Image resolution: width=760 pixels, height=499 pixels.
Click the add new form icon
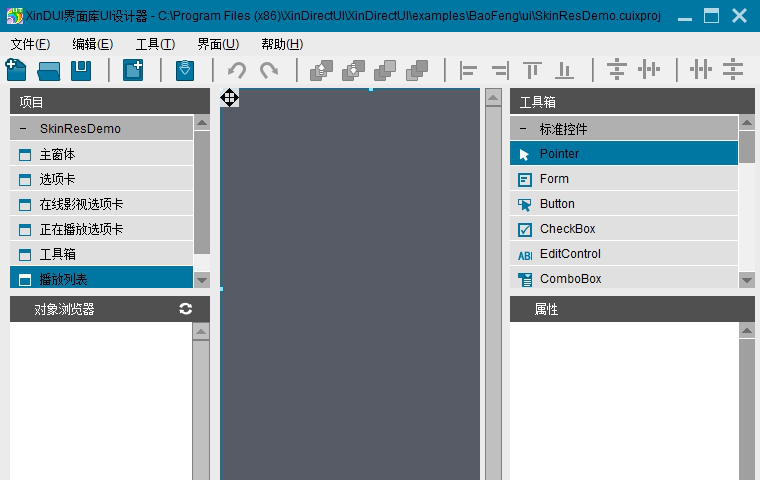pyautogui.click(x=133, y=70)
